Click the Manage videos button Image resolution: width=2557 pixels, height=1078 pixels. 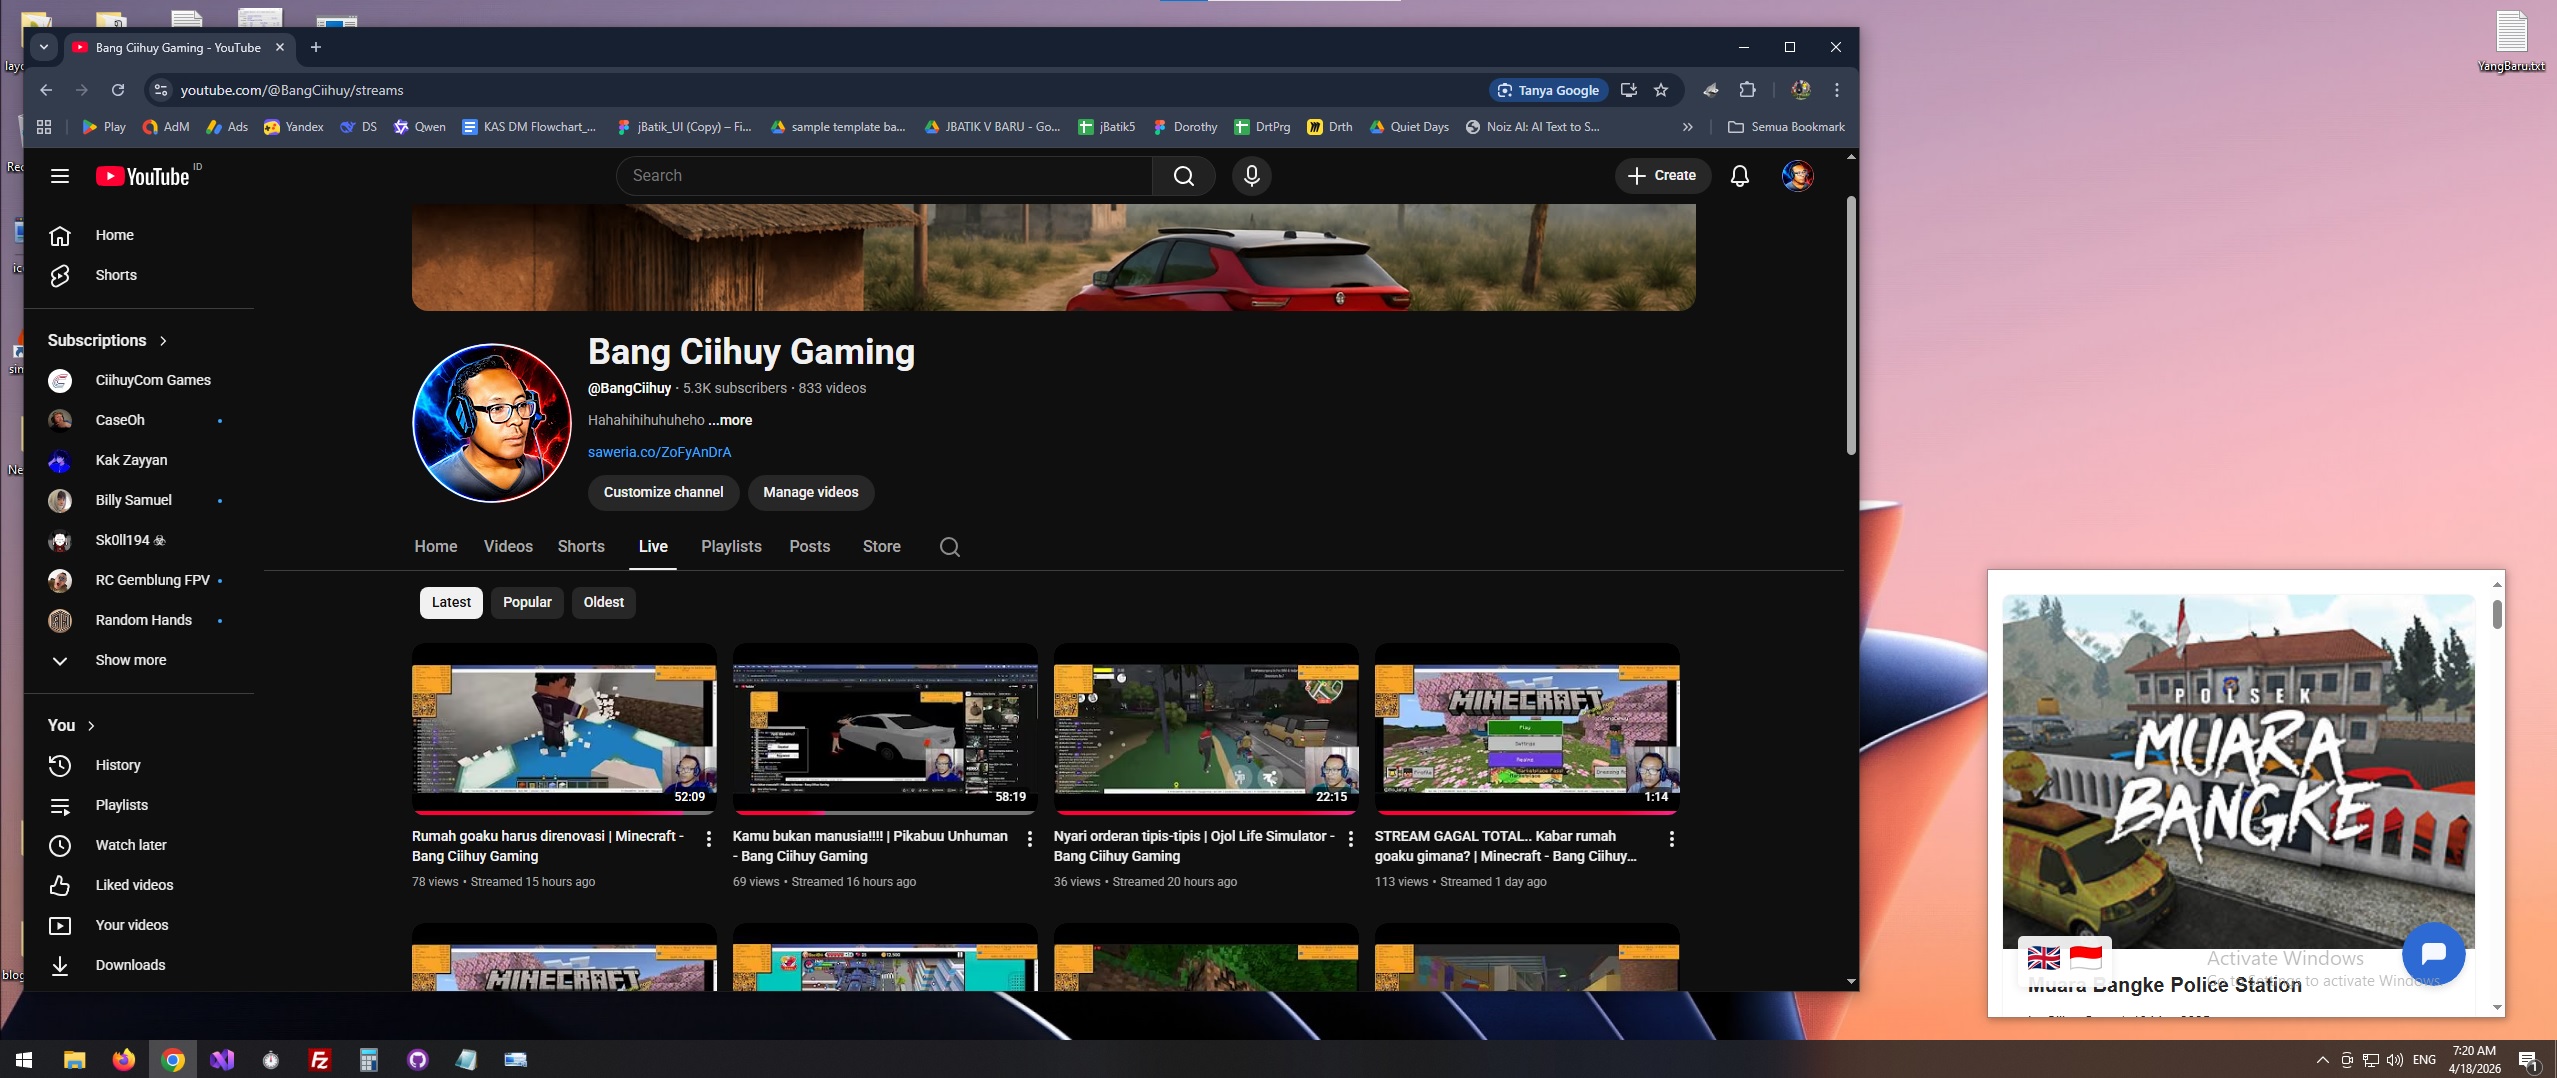tap(811, 492)
